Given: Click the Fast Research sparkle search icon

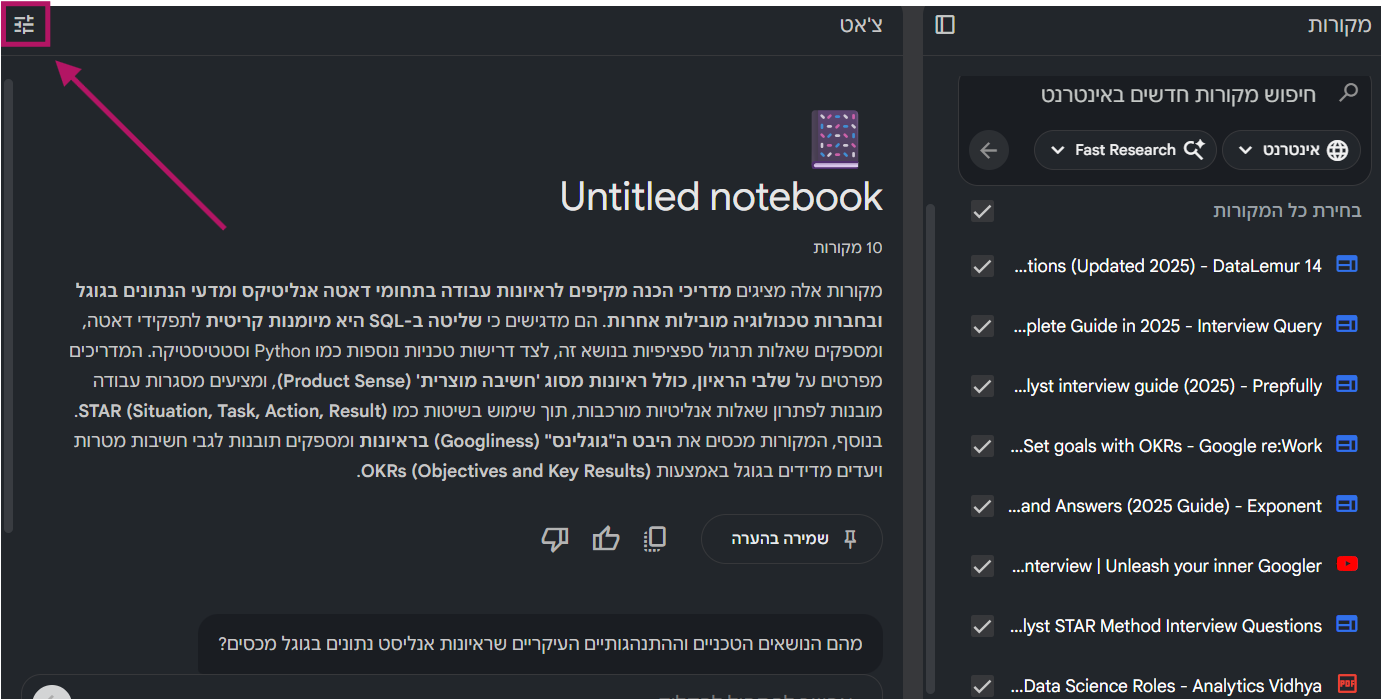Looking at the screenshot, I should pyautogui.click(x=1194, y=150).
